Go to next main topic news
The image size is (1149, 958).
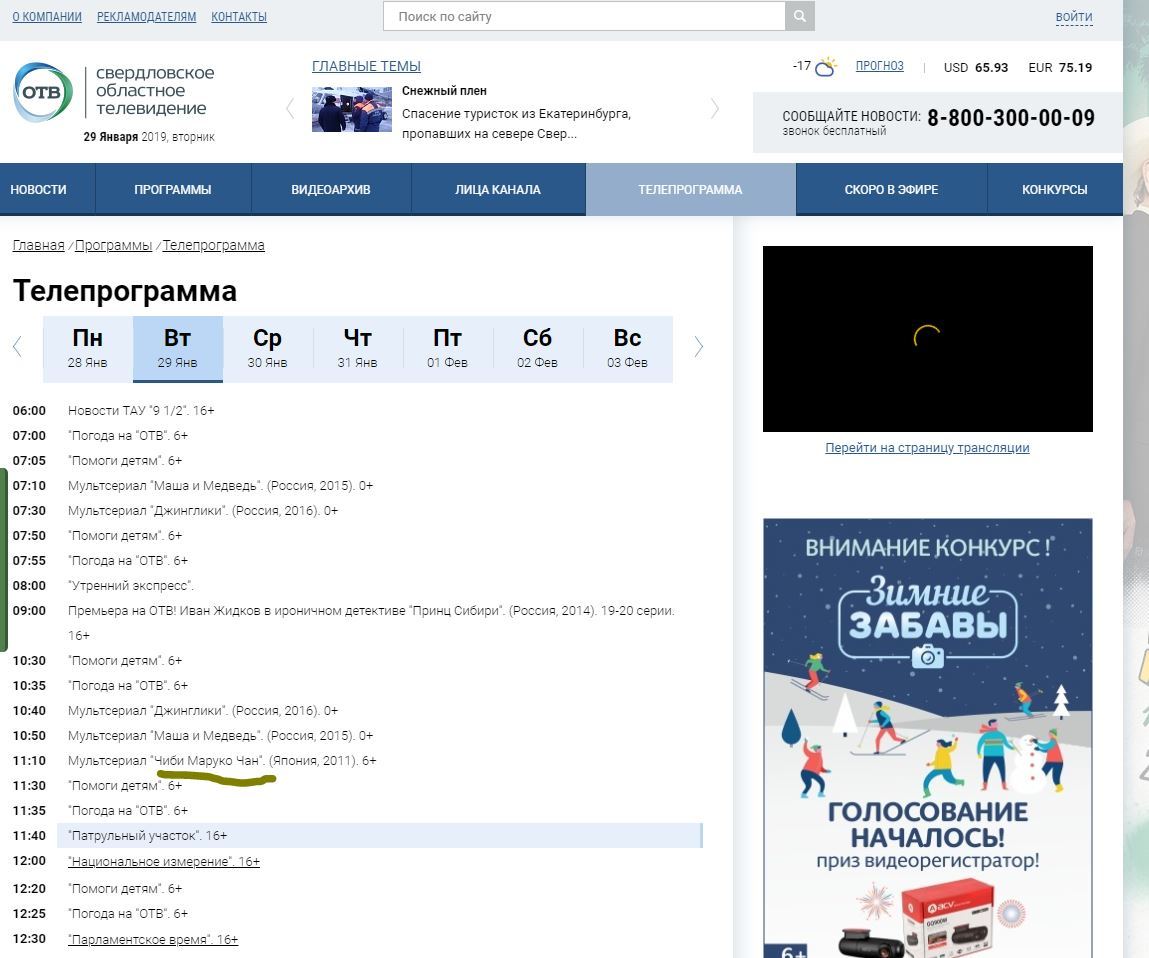715,109
